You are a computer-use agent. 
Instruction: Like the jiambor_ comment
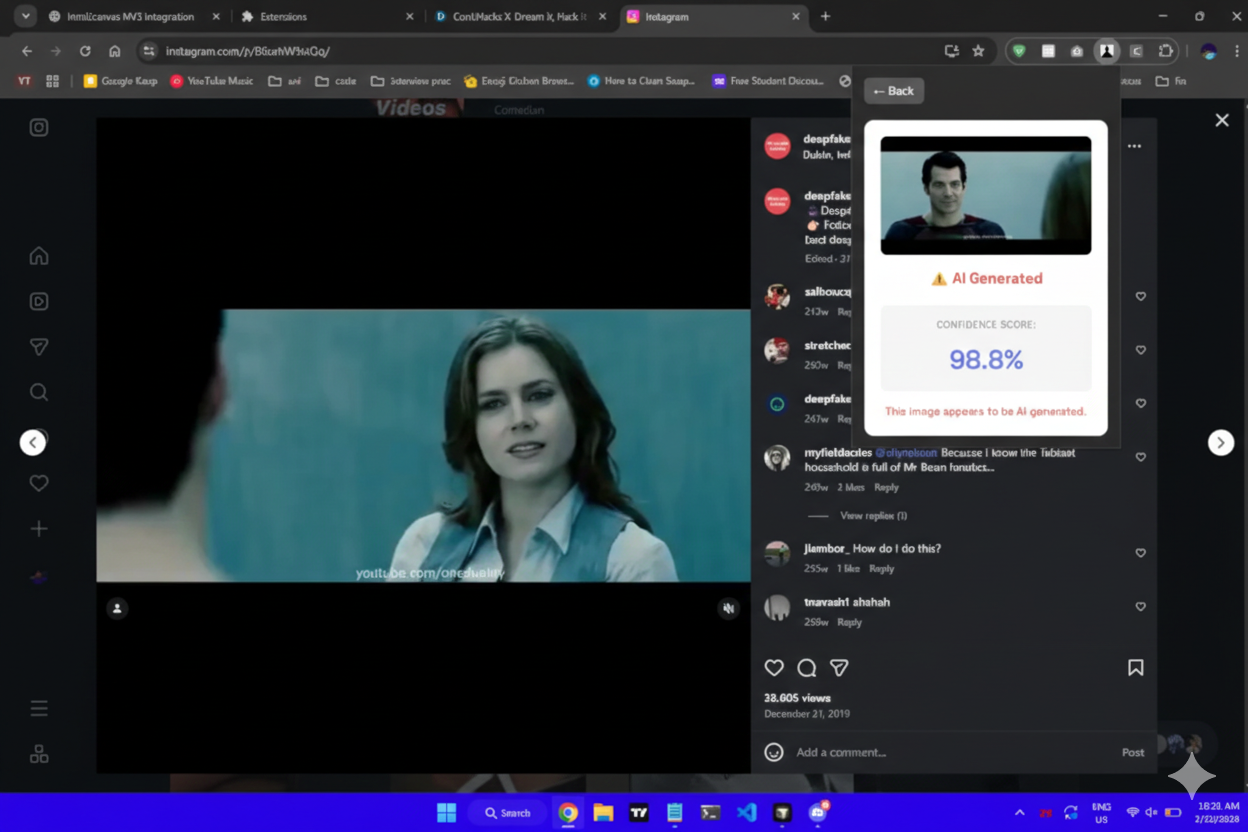(1140, 553)
